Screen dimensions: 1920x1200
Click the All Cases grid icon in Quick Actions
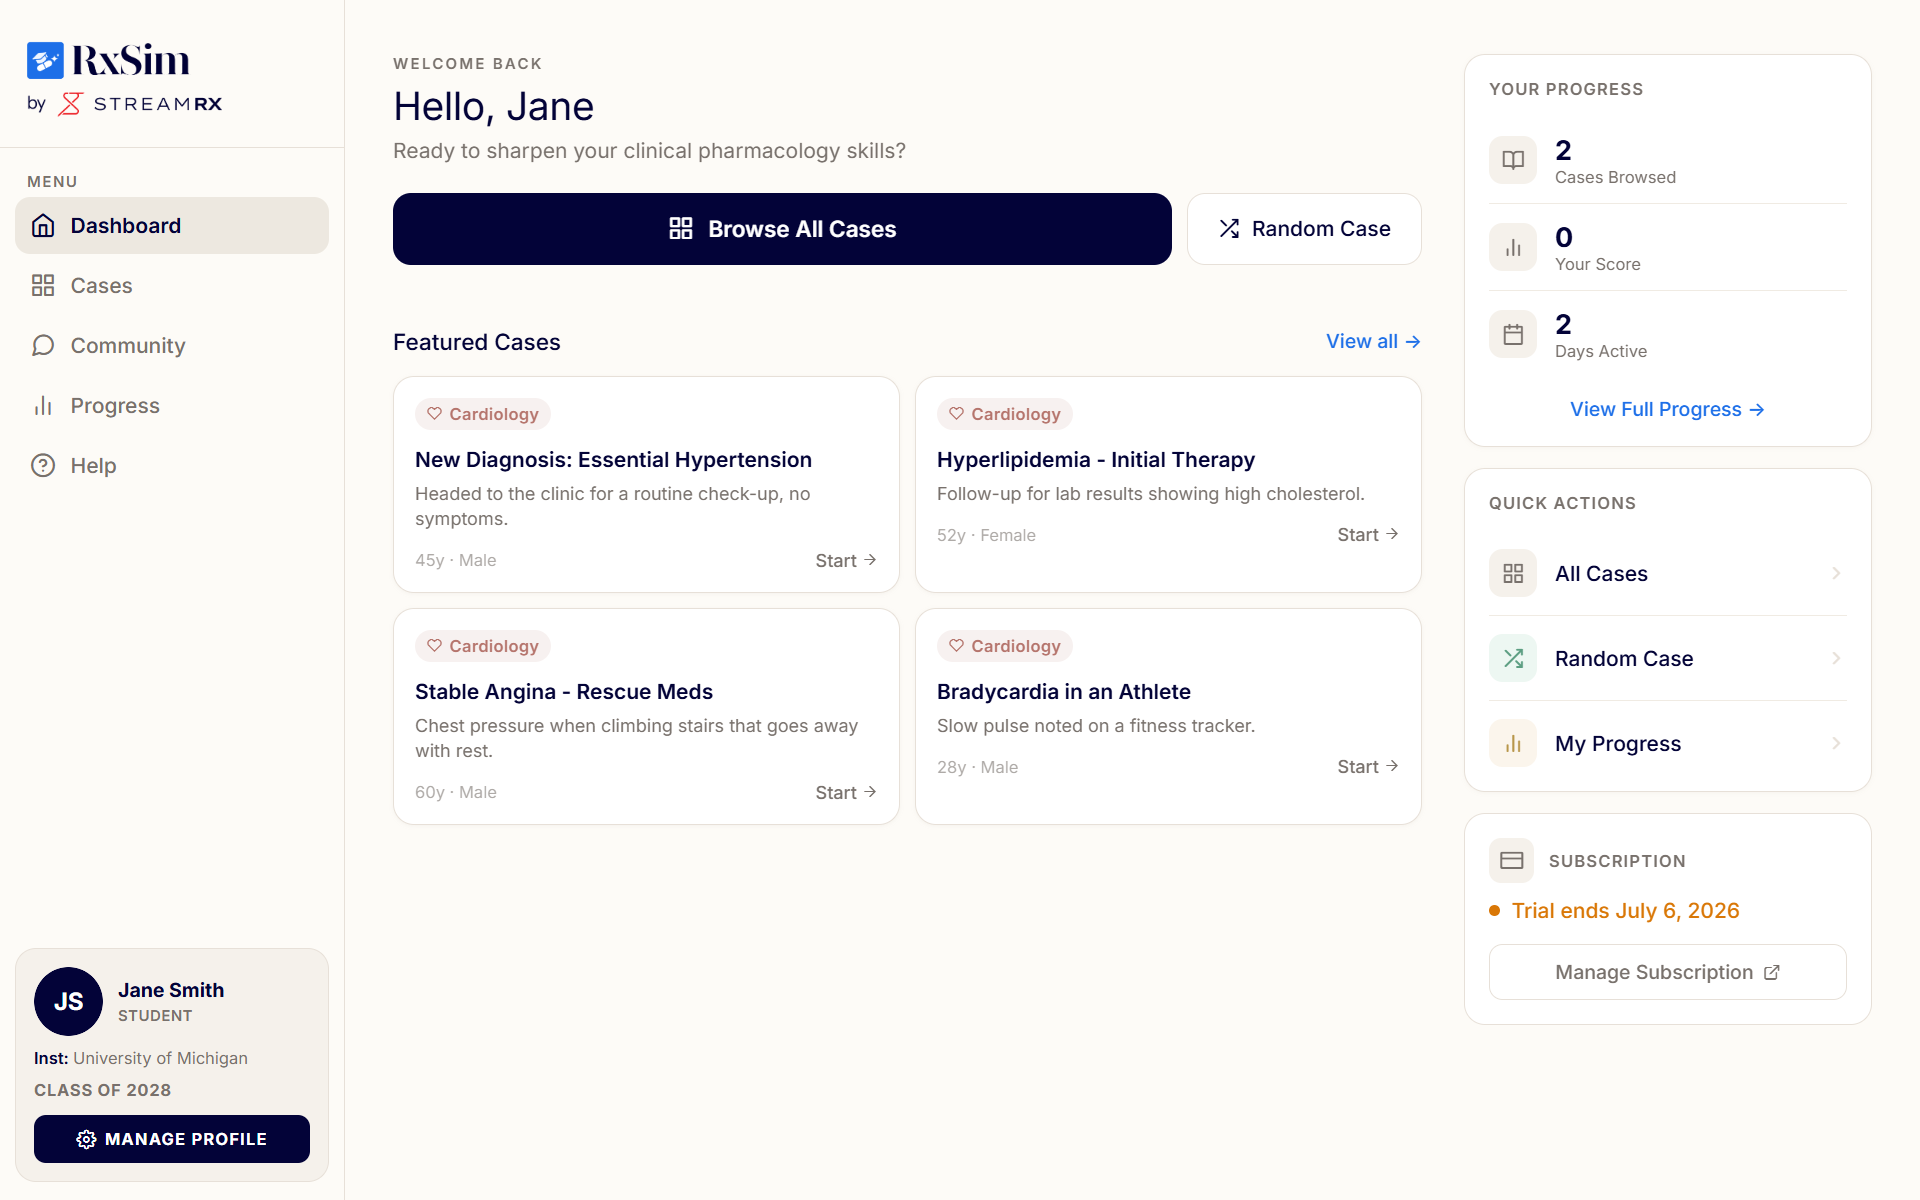(1513, 573)
